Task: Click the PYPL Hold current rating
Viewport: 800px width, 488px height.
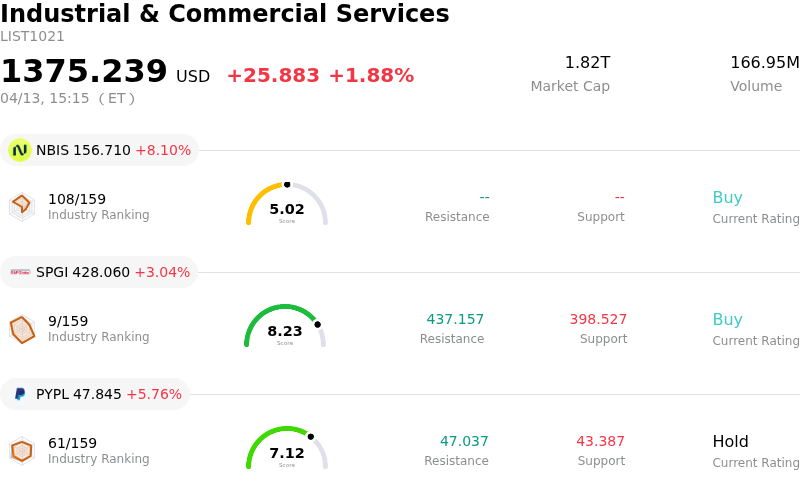Action: pyautogui.click(x=730, y=442)
